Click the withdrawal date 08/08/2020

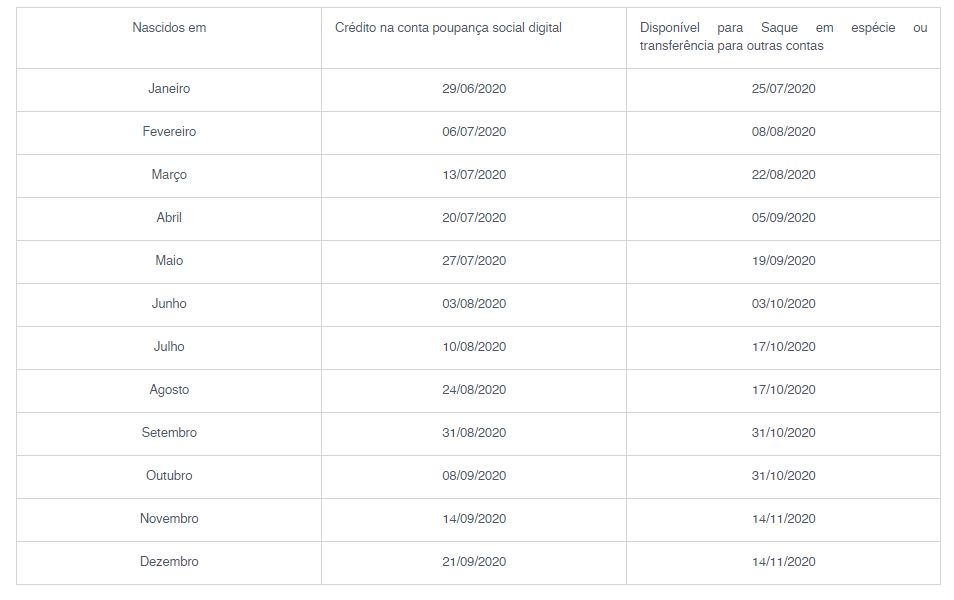click(x=783, y=132)
